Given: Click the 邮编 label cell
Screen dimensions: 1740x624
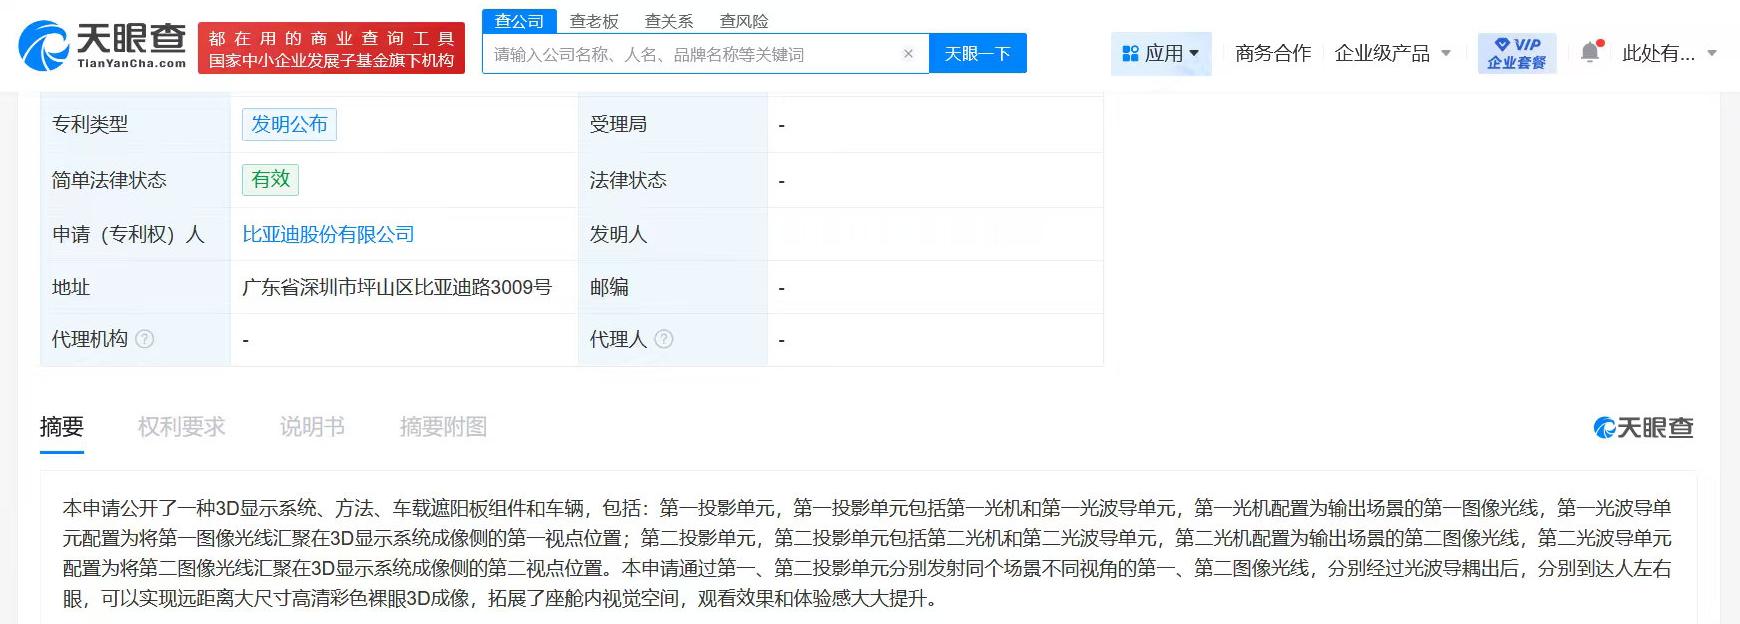Looking at the screenshot, I should 672,287.
